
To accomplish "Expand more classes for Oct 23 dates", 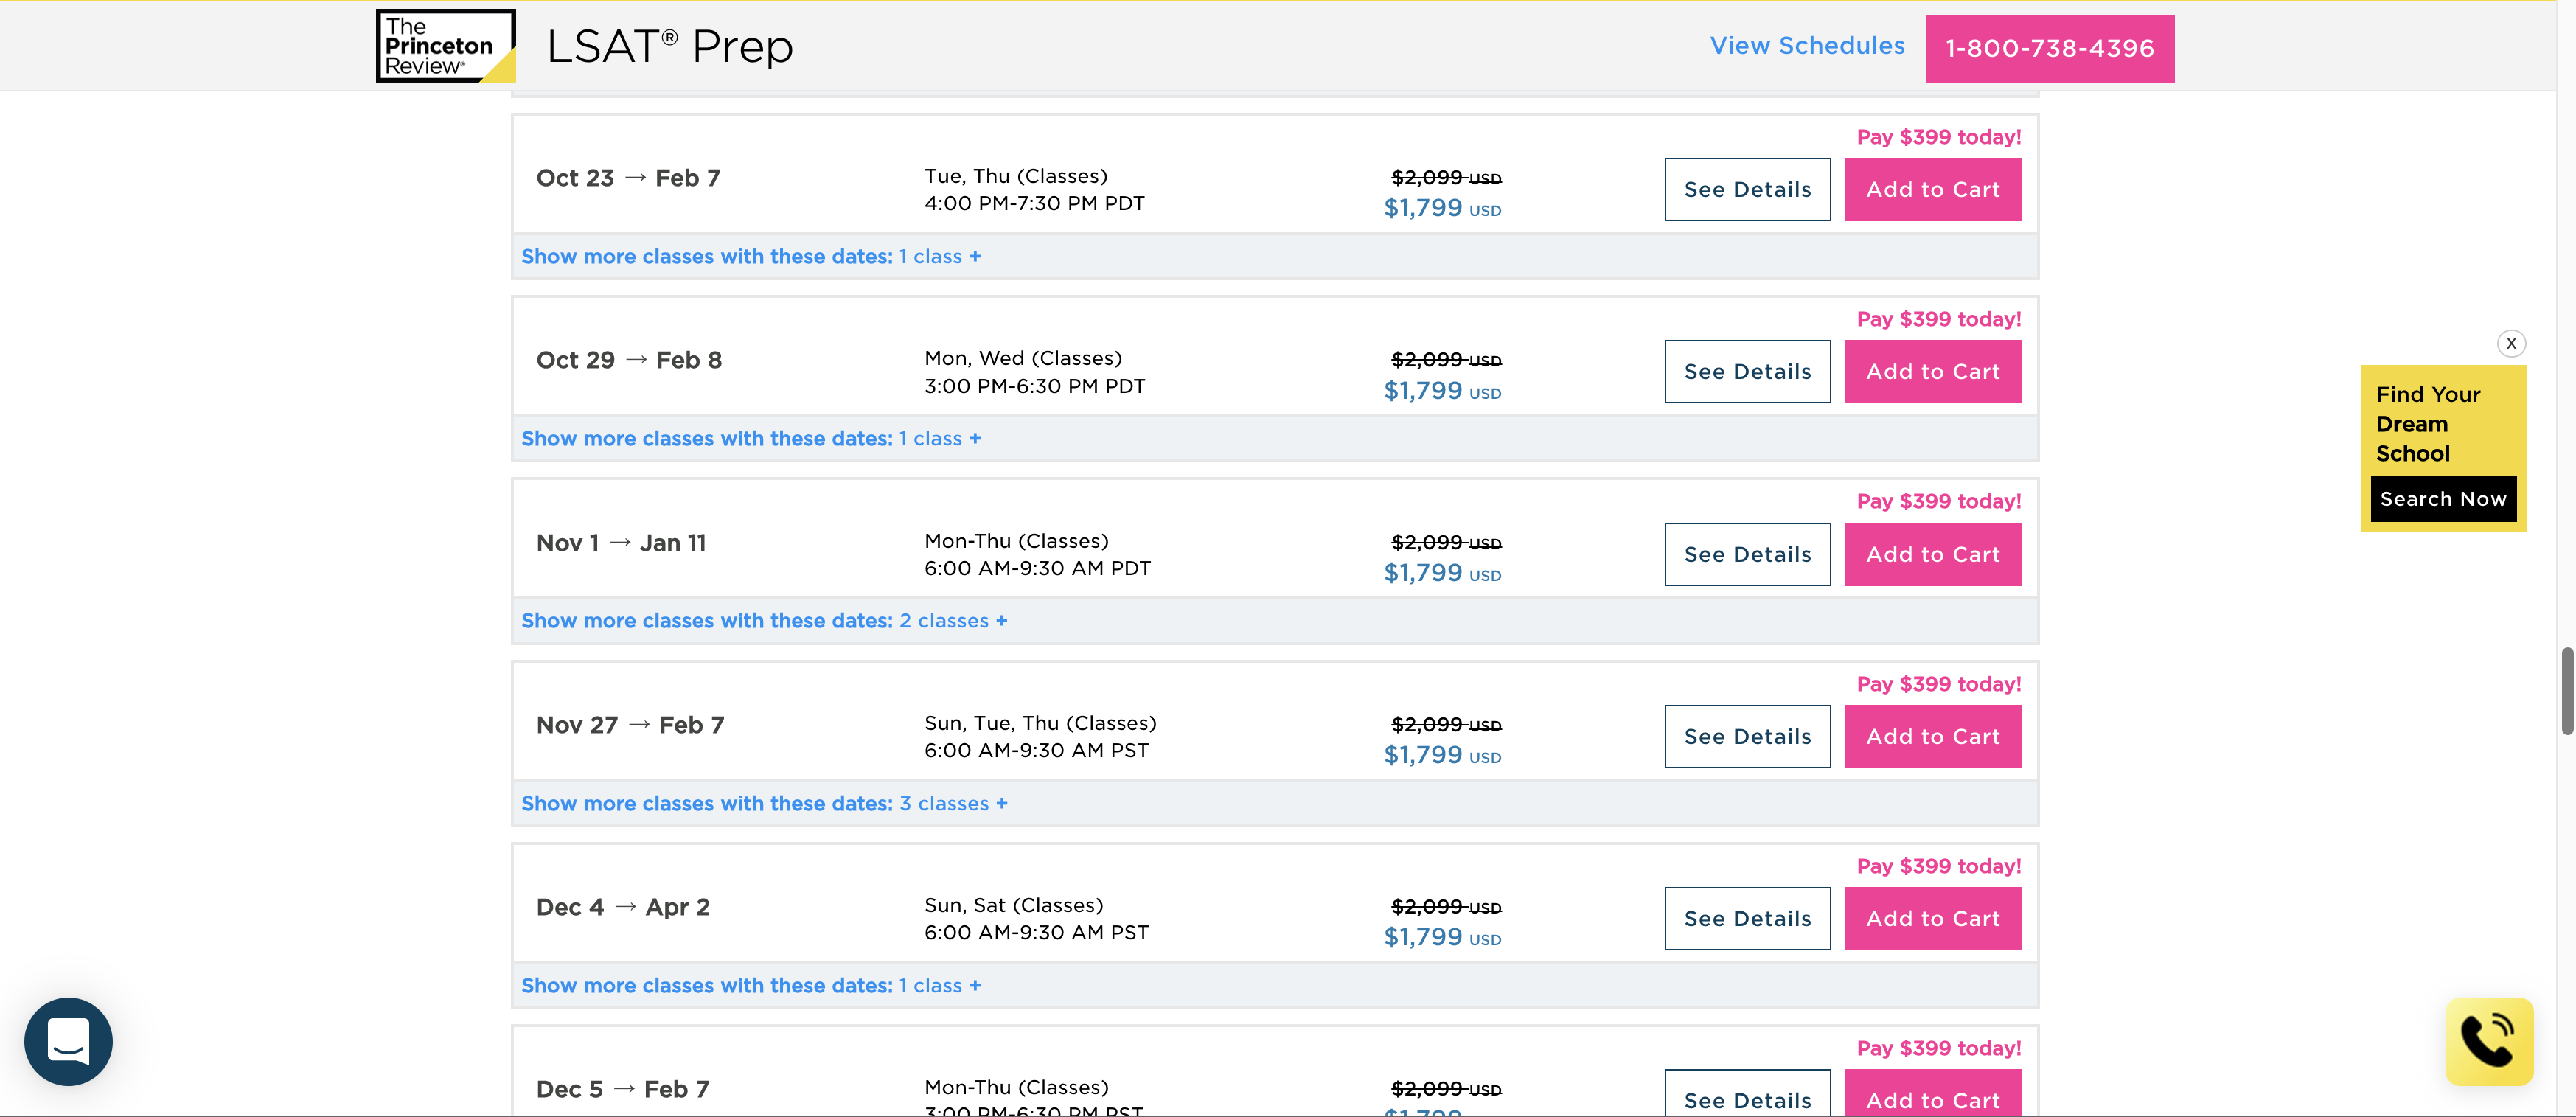I will click(750, 257).
